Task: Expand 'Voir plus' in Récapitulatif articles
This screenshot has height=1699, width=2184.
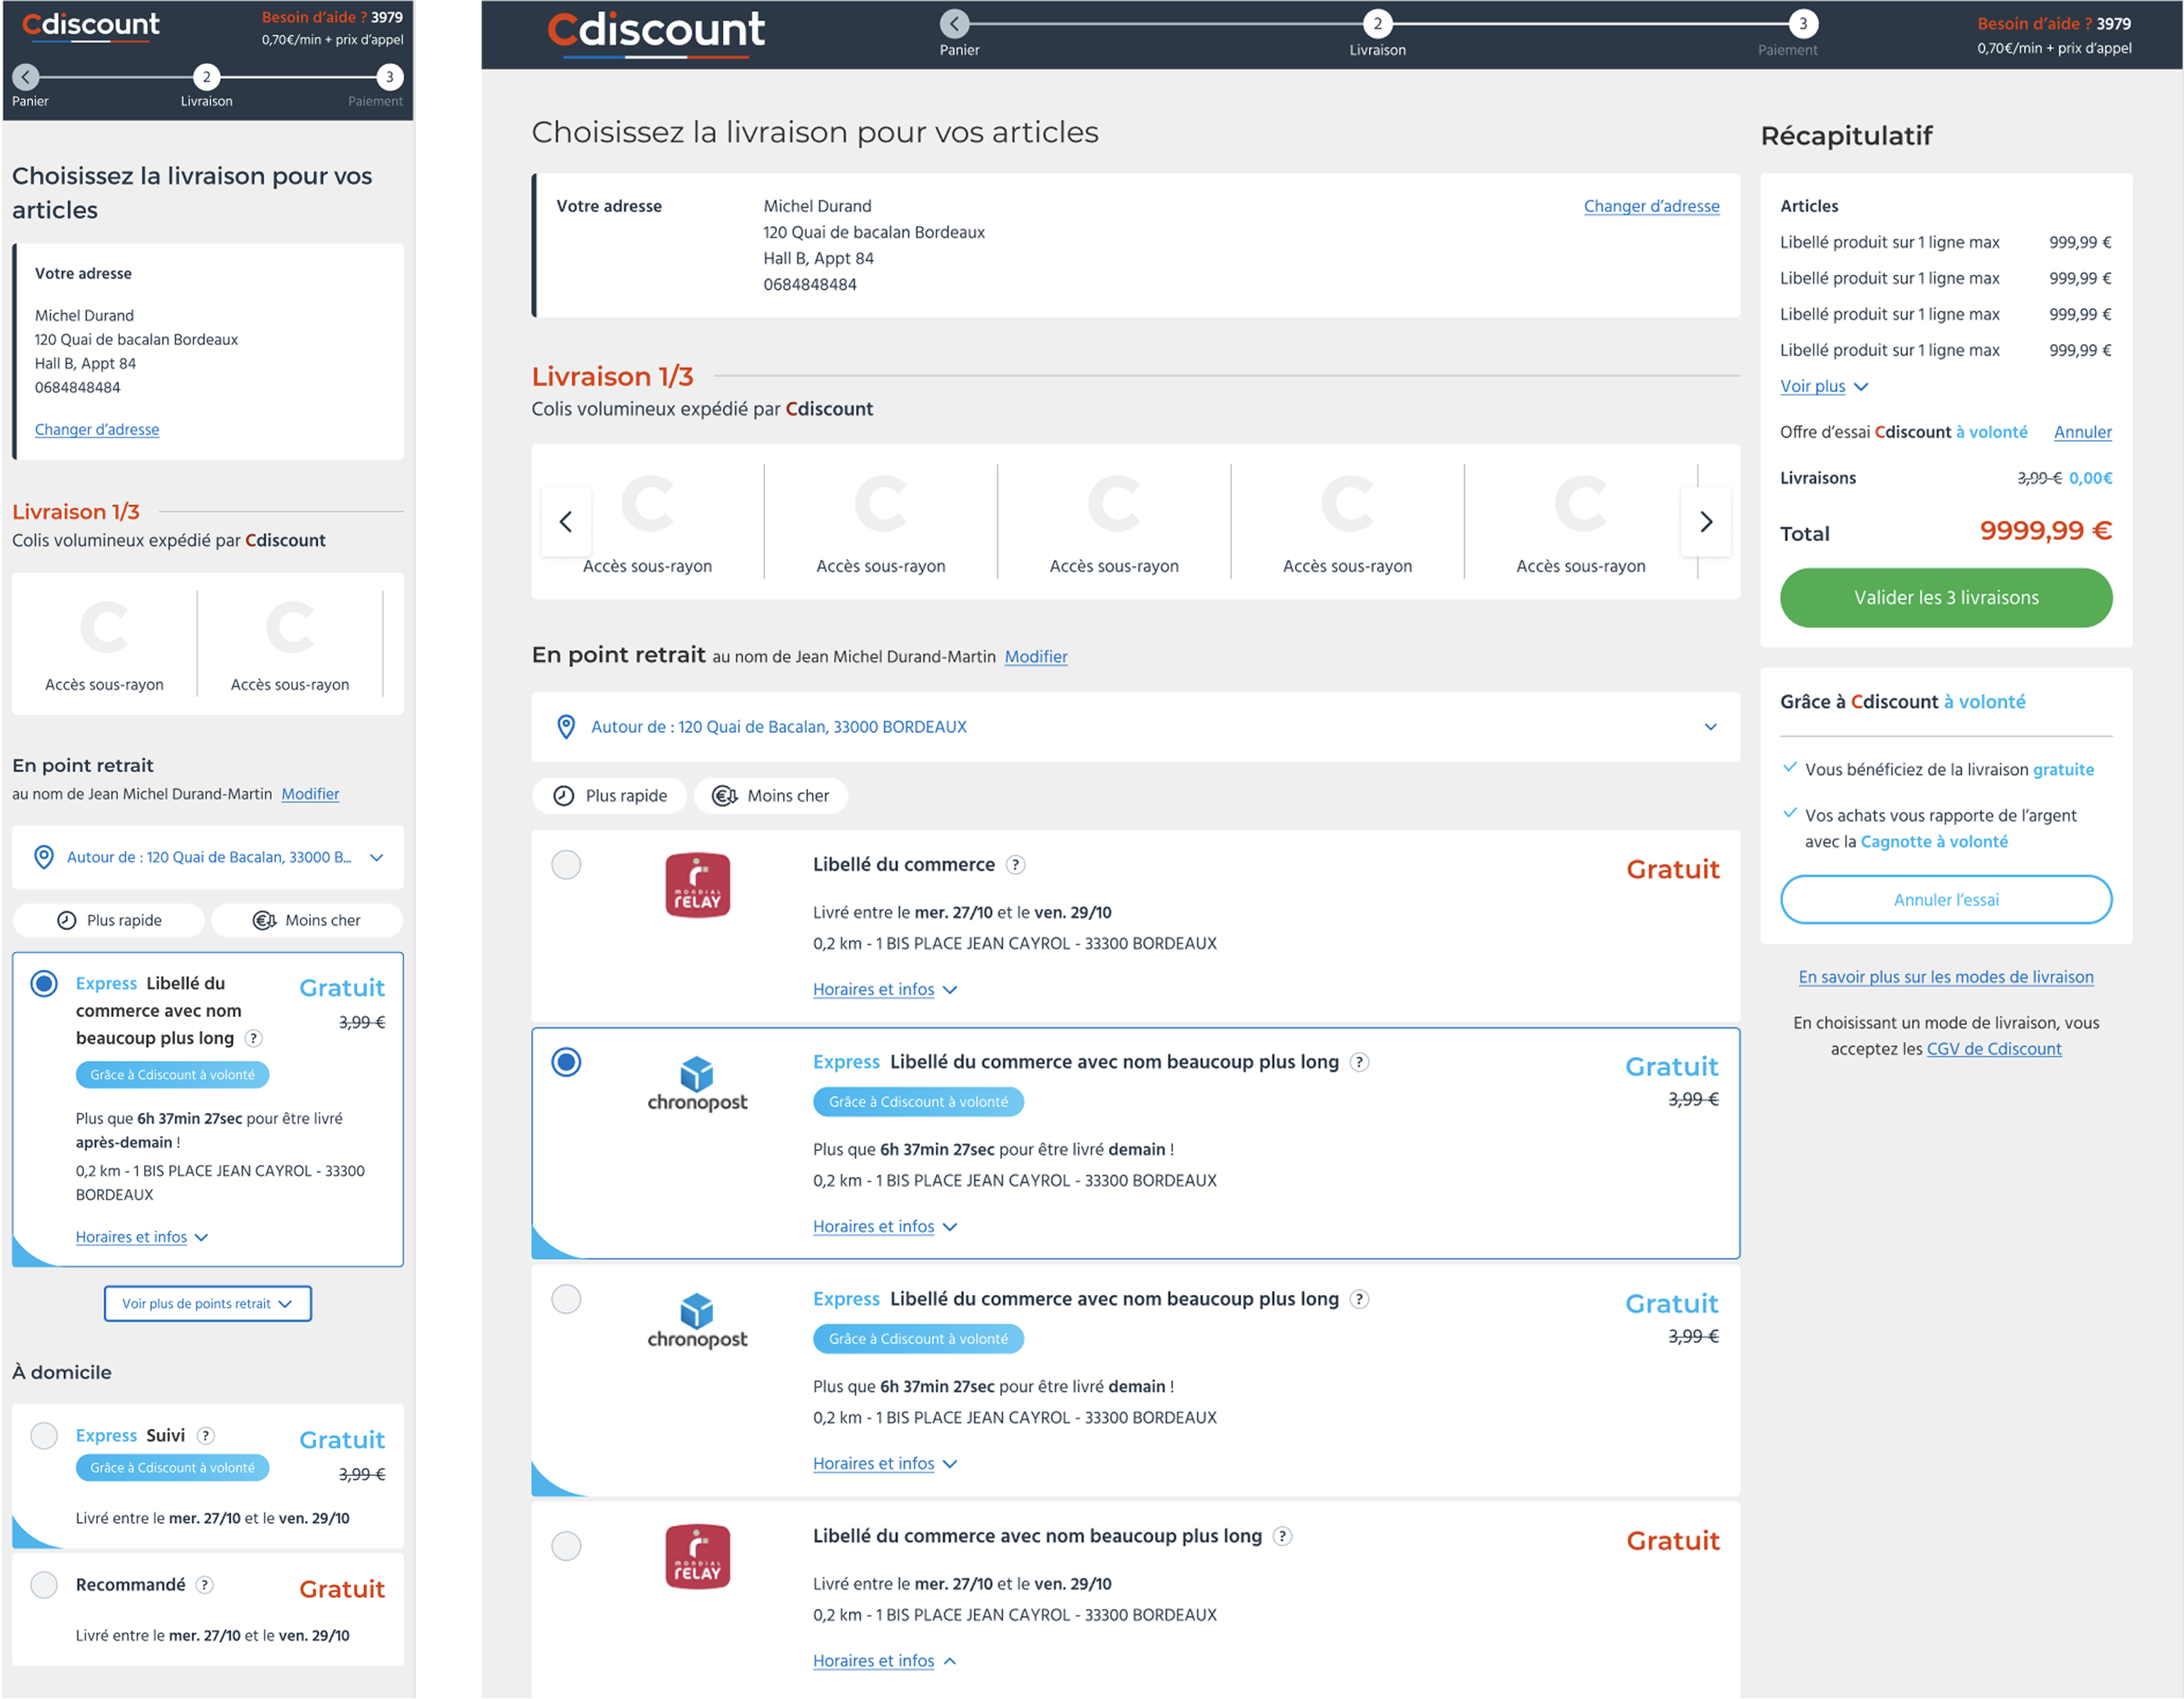Action: (1824, 386)
